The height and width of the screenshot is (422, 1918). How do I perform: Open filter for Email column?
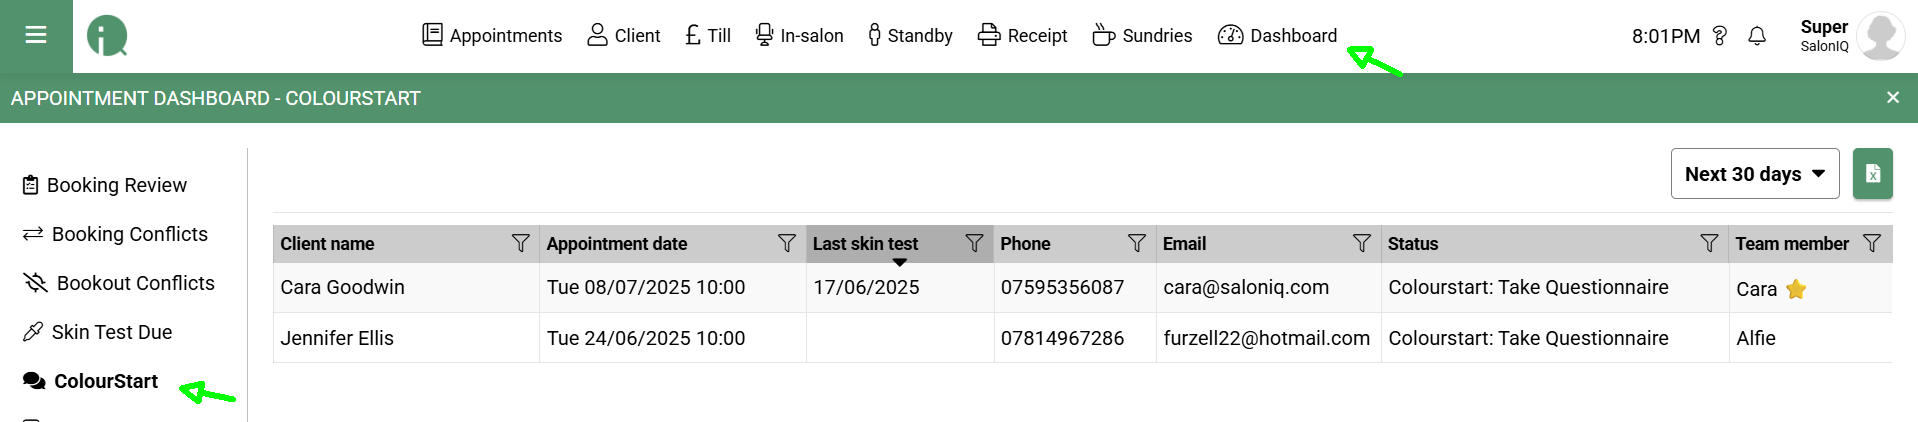(x=1362, y=243)
